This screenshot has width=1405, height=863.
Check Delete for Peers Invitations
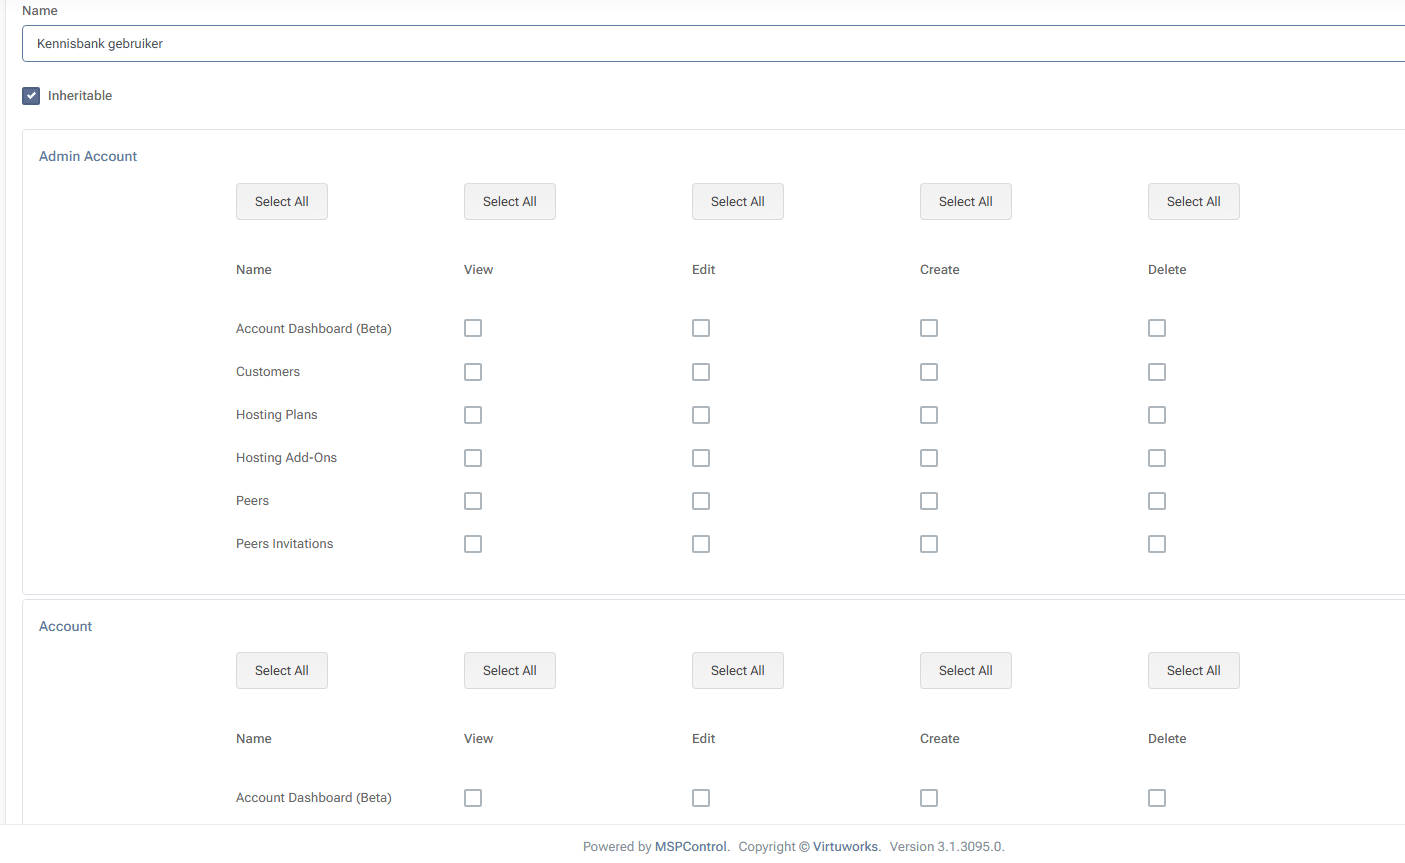[1157, 544]
